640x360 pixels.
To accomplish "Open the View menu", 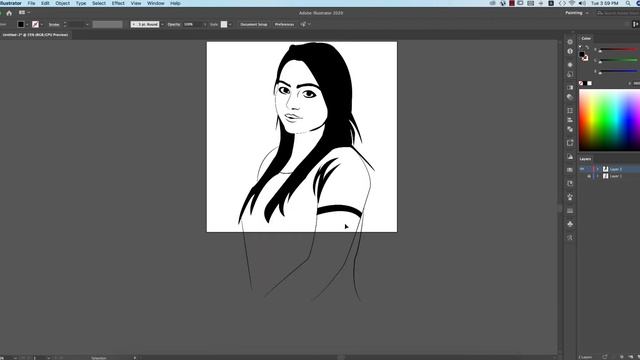I will coord(136,3).
